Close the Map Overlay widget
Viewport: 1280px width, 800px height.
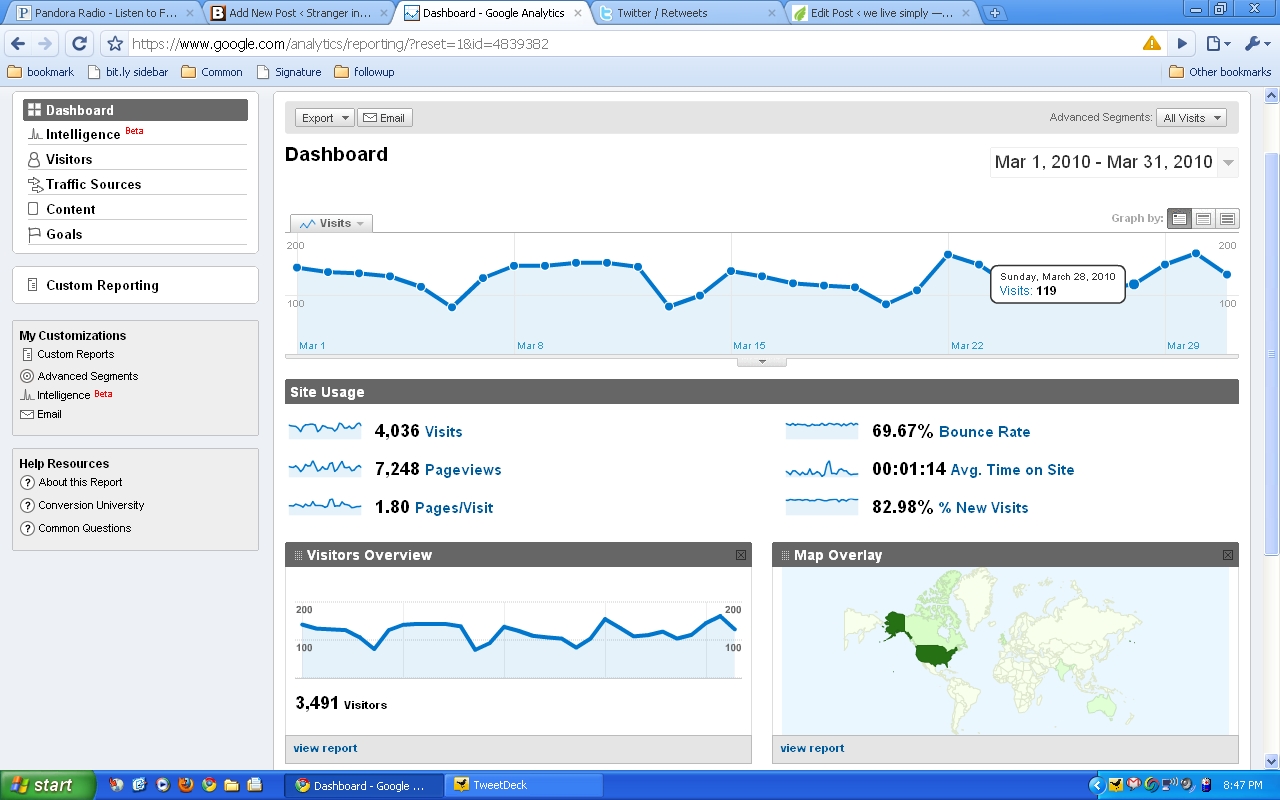[1228, 555]
